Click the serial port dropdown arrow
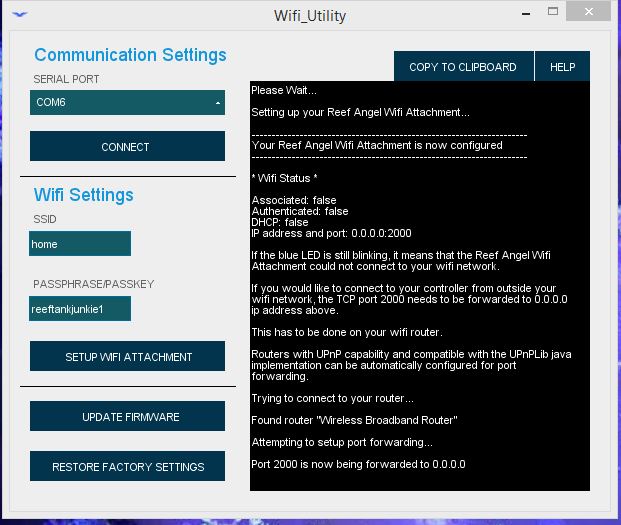Viewport: 621px width, 525px height. pos(217,103)
